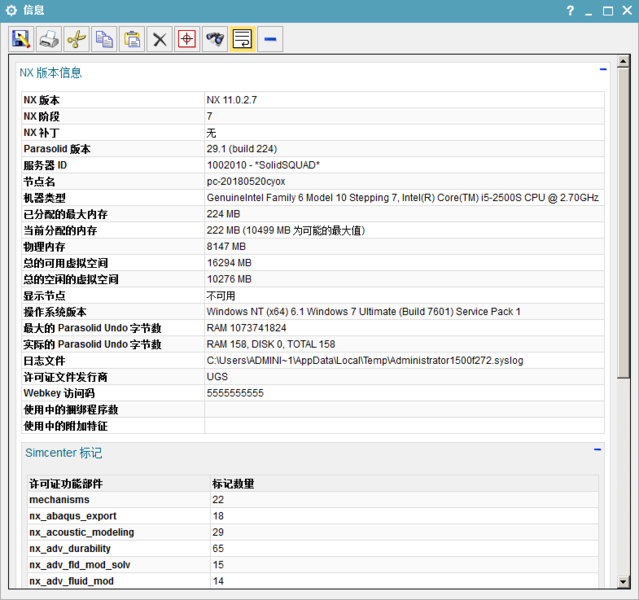
Task: Click the Cut scissors icon
Action: click(x=76, y=39)
